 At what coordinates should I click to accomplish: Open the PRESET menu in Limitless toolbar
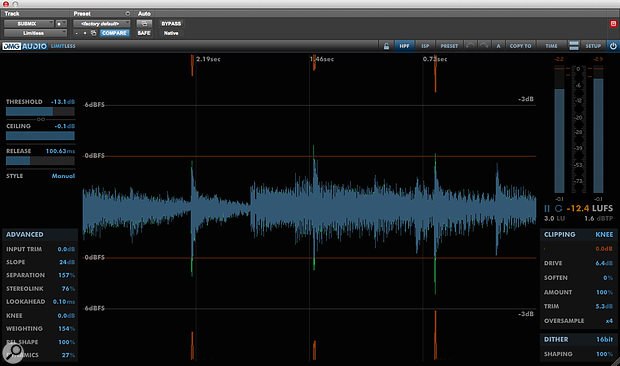click(449, 46)
